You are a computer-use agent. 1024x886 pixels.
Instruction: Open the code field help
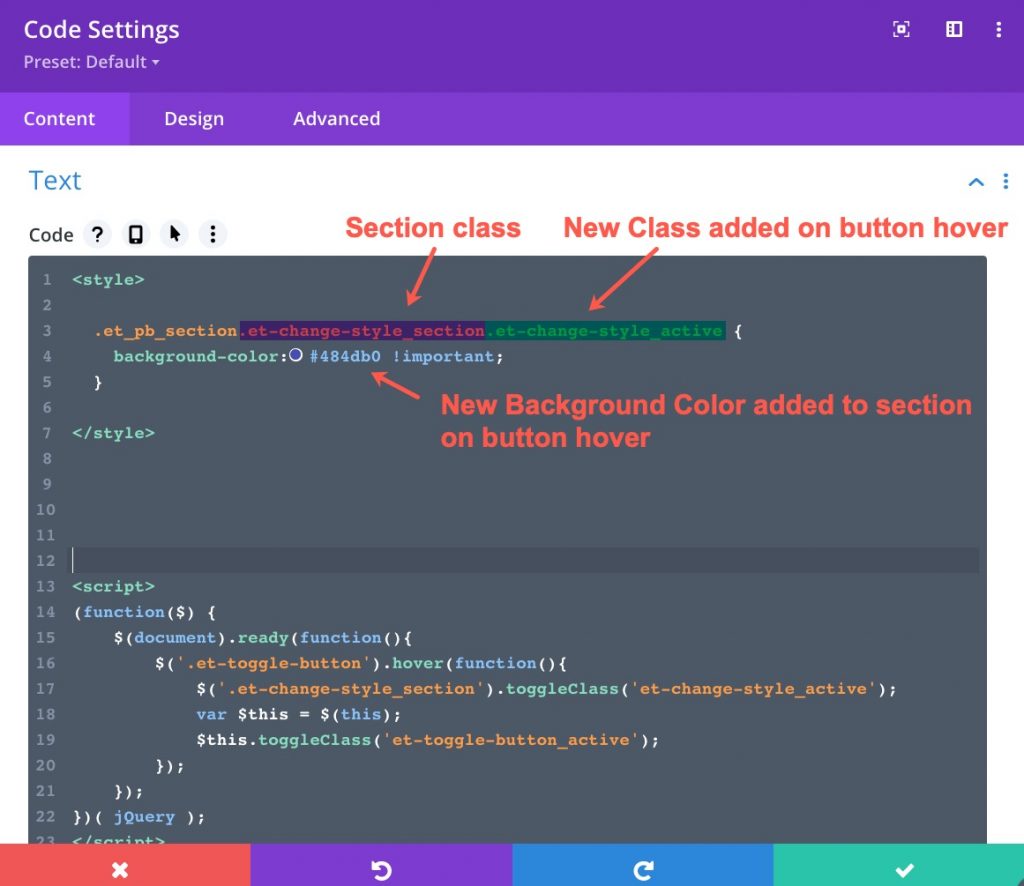tap(97, 234)
